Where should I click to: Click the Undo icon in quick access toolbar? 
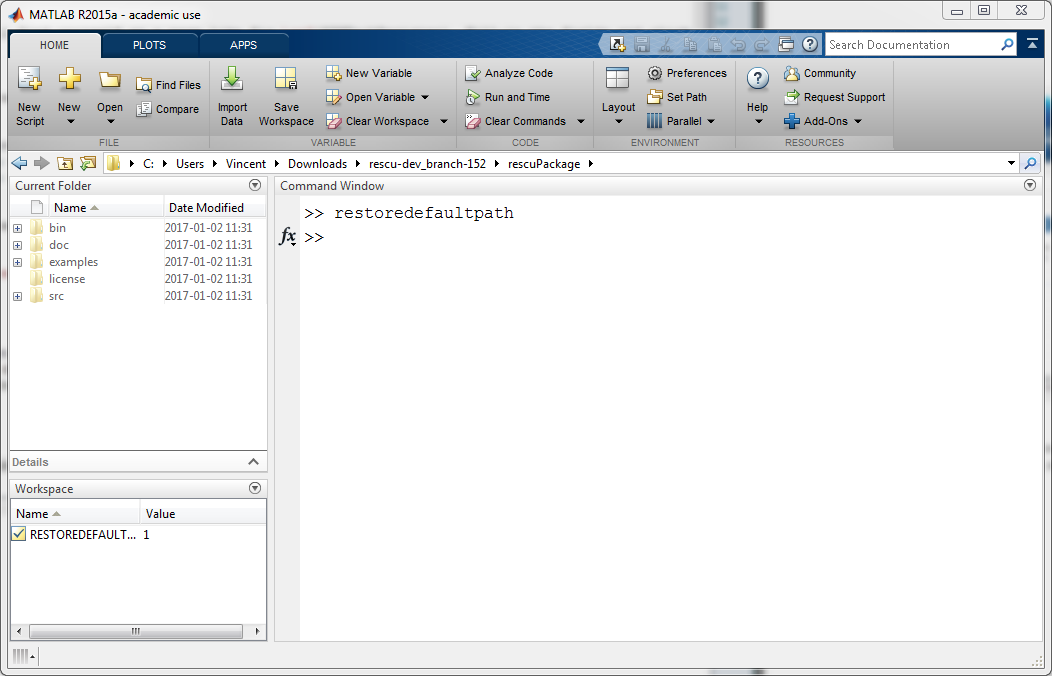[x=738, y=45]
